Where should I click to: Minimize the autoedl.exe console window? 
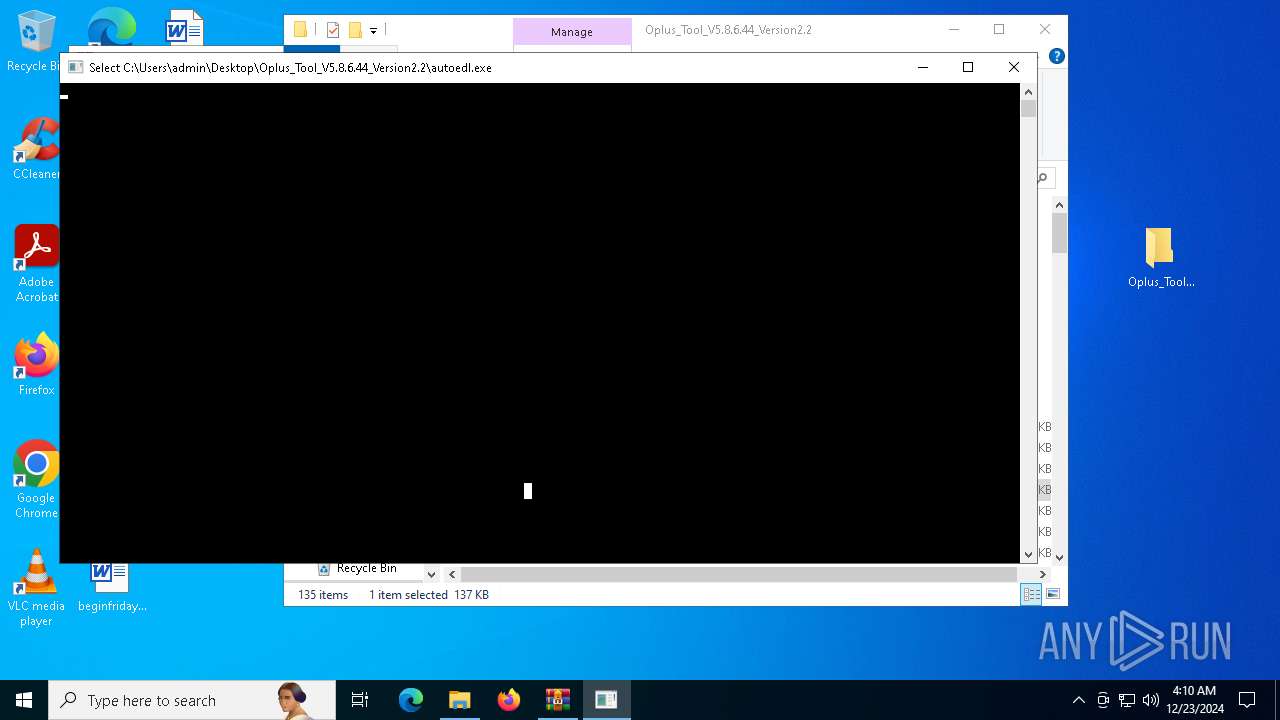coord(923,67)
